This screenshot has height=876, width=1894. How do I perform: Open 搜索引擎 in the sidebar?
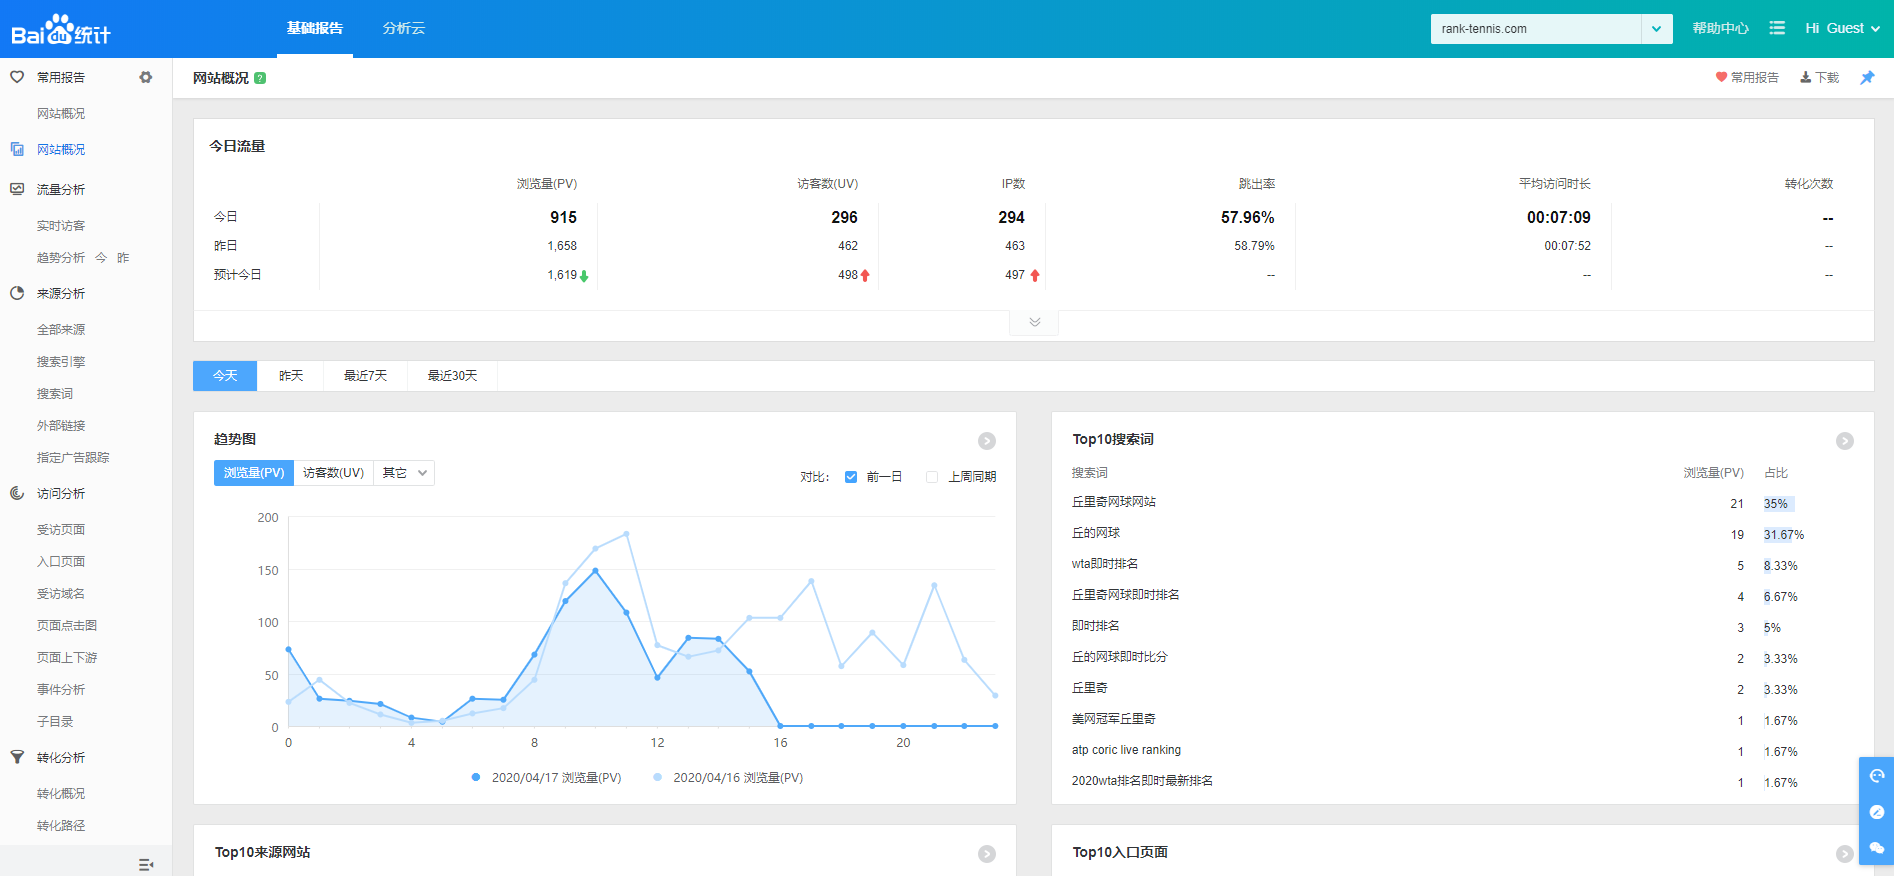pyautogui.click(x=61, y=362)
